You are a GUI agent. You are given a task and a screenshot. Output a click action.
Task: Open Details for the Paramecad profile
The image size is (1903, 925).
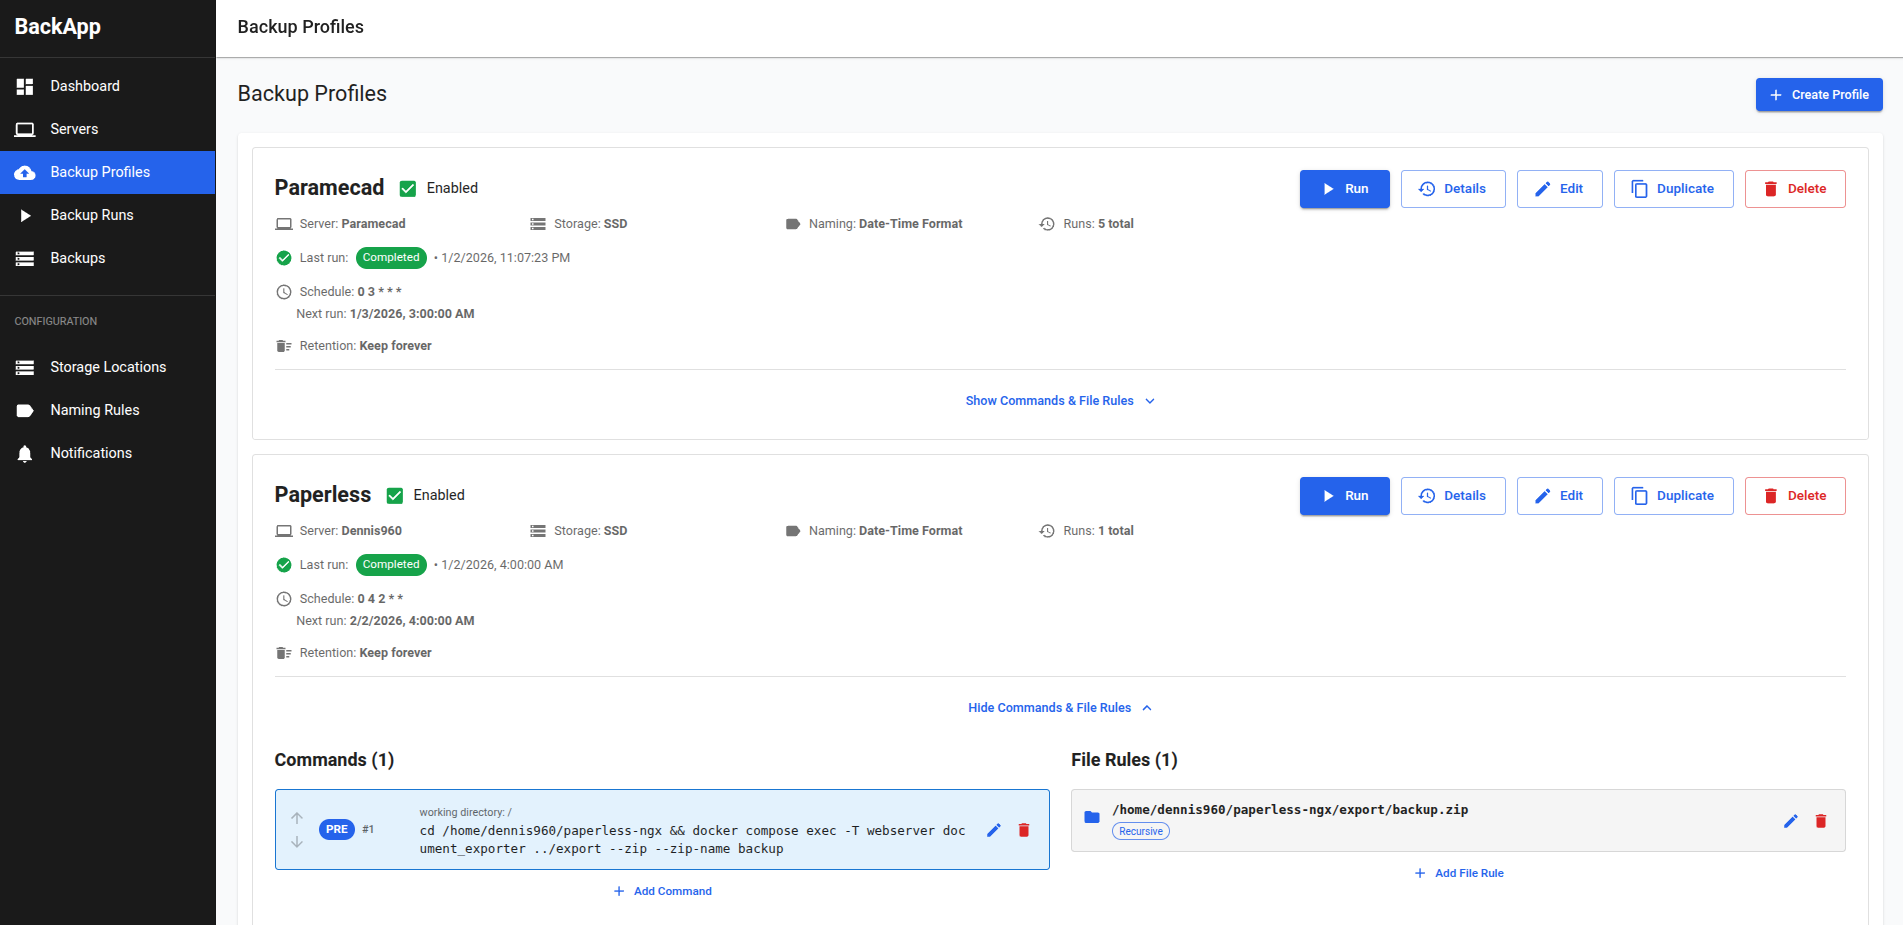[1453, 189]
